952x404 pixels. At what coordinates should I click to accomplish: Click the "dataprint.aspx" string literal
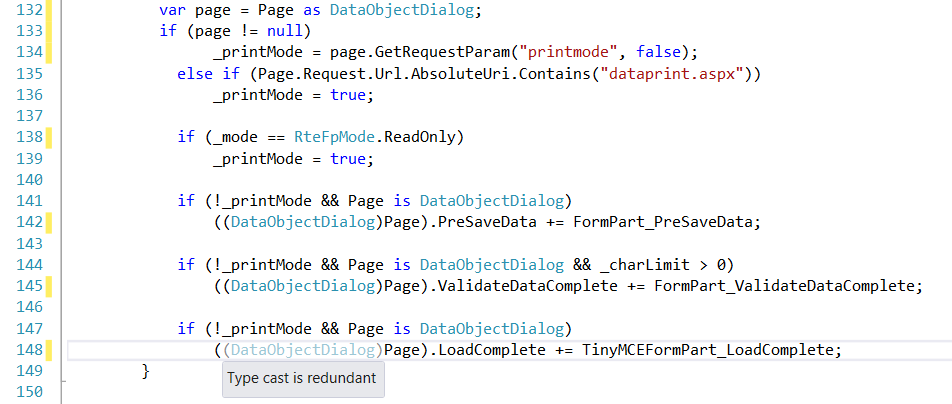point(672,74)
